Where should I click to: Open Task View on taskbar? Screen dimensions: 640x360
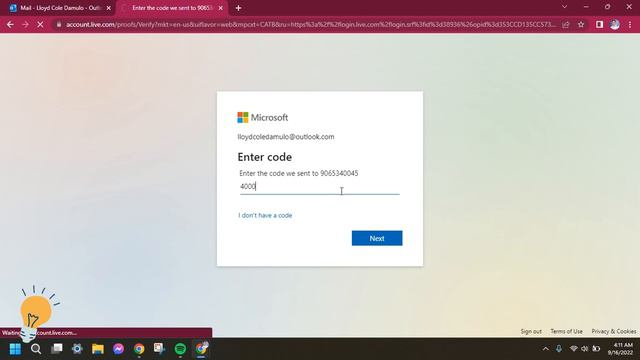(x=57, y=349)
